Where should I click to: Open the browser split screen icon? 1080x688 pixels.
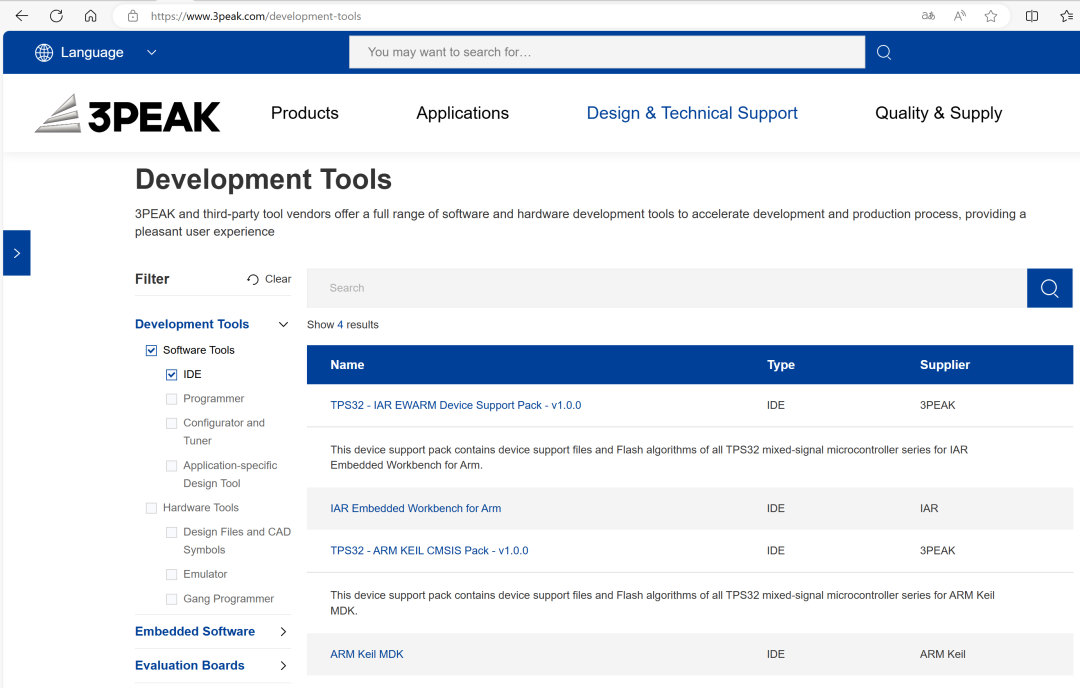coord(1032,16)
